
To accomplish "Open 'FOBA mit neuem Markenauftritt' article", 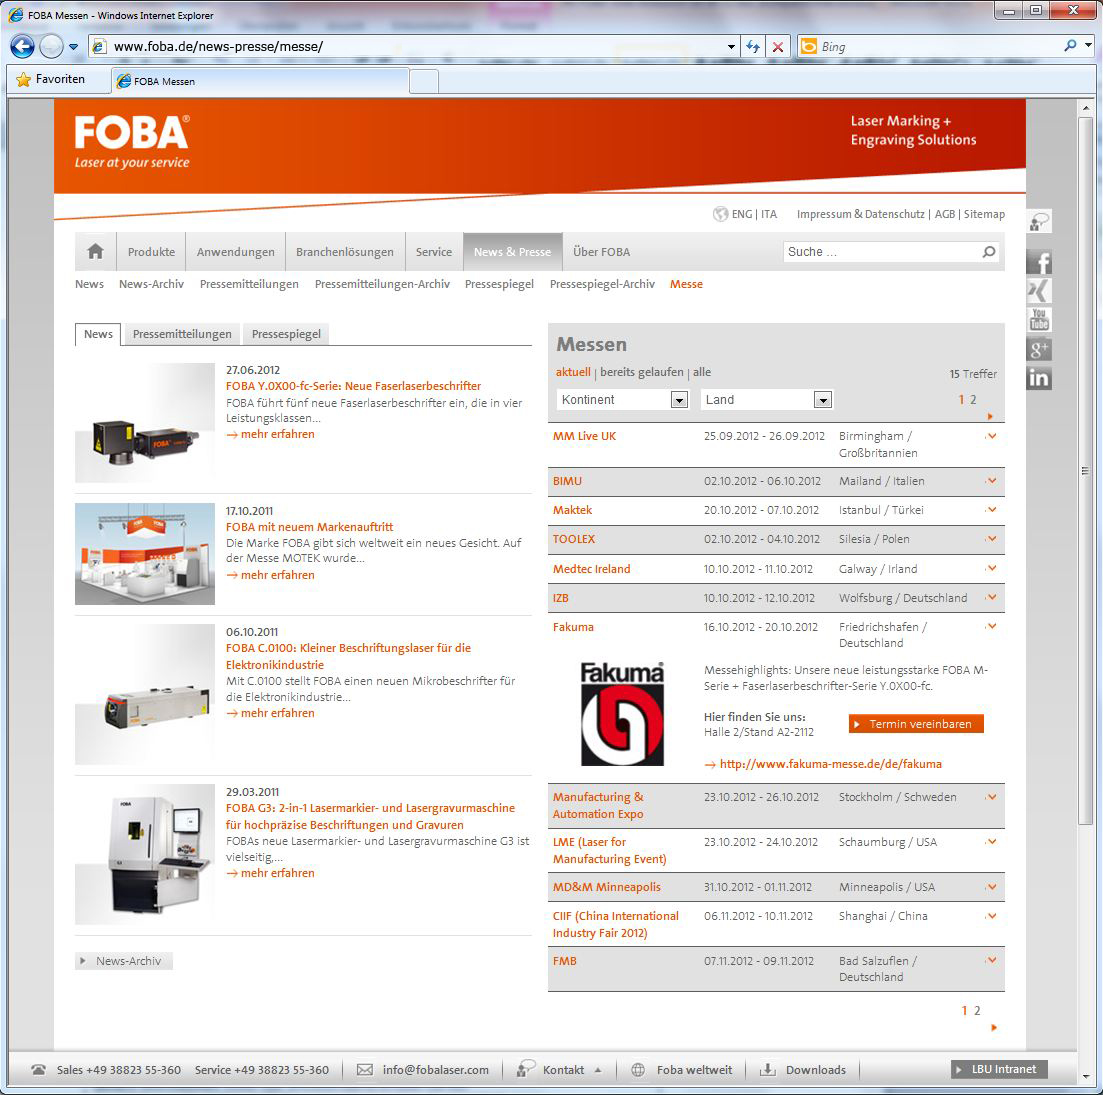I will [x=309, y=527].
